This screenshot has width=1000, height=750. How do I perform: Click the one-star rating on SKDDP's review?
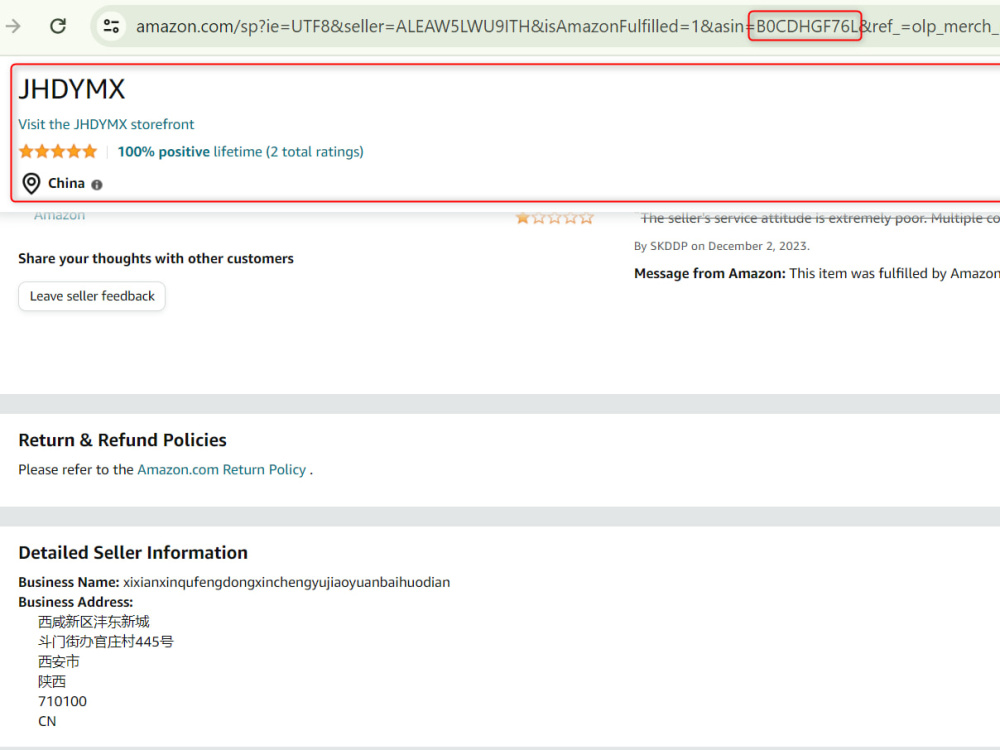(555, 218)
